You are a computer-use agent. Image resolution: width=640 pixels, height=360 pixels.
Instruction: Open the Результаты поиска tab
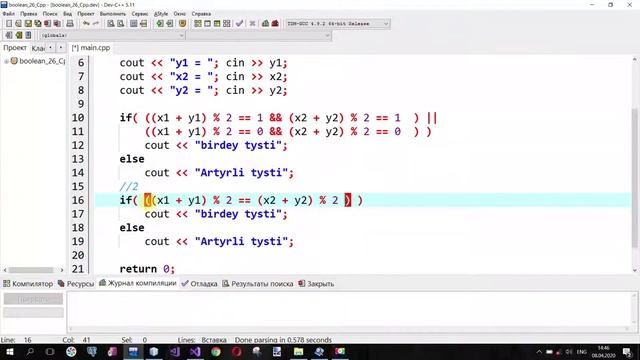(258, 284)
